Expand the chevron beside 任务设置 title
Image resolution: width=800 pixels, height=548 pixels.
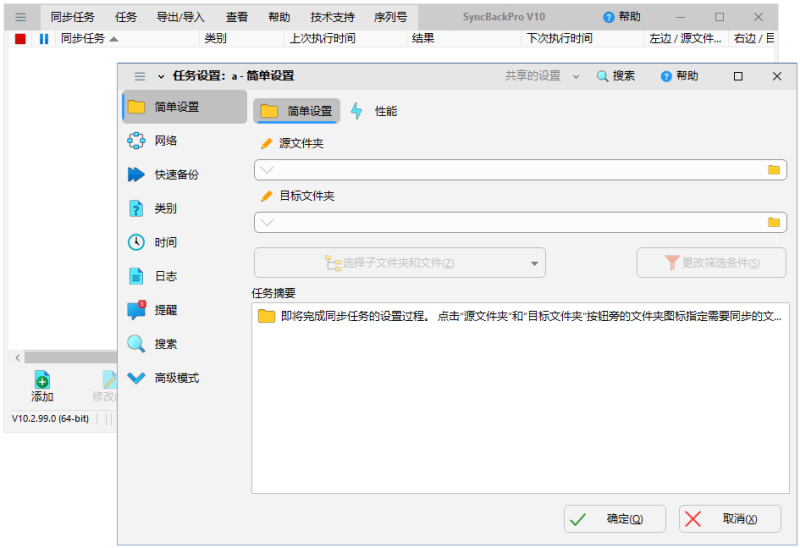pos(161,77)
